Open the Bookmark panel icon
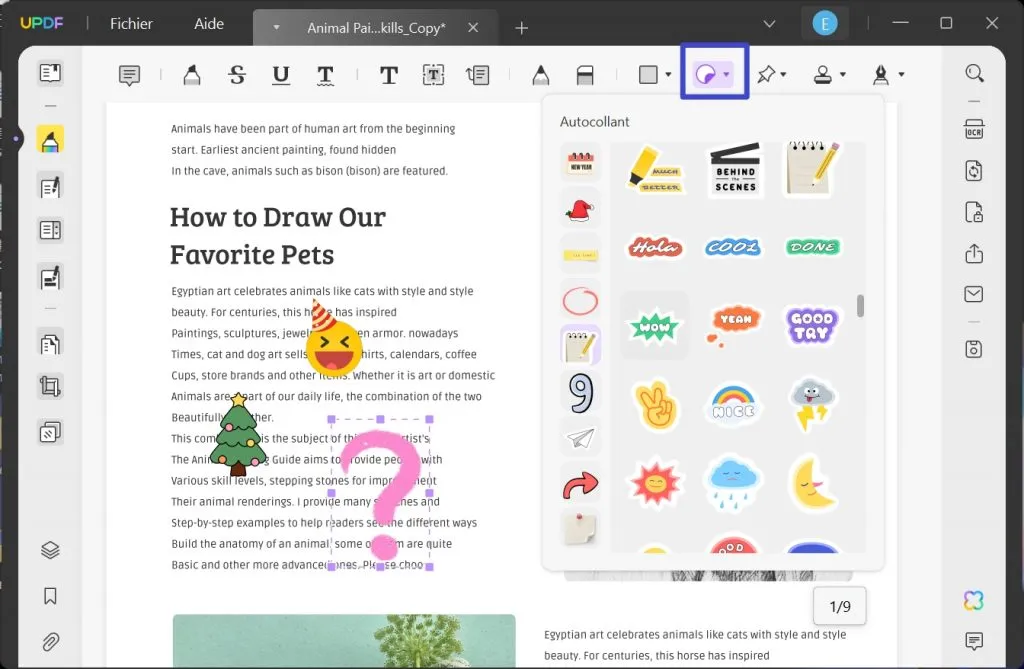This screenshot has height=669, width=1024. [x=50, y=596]
